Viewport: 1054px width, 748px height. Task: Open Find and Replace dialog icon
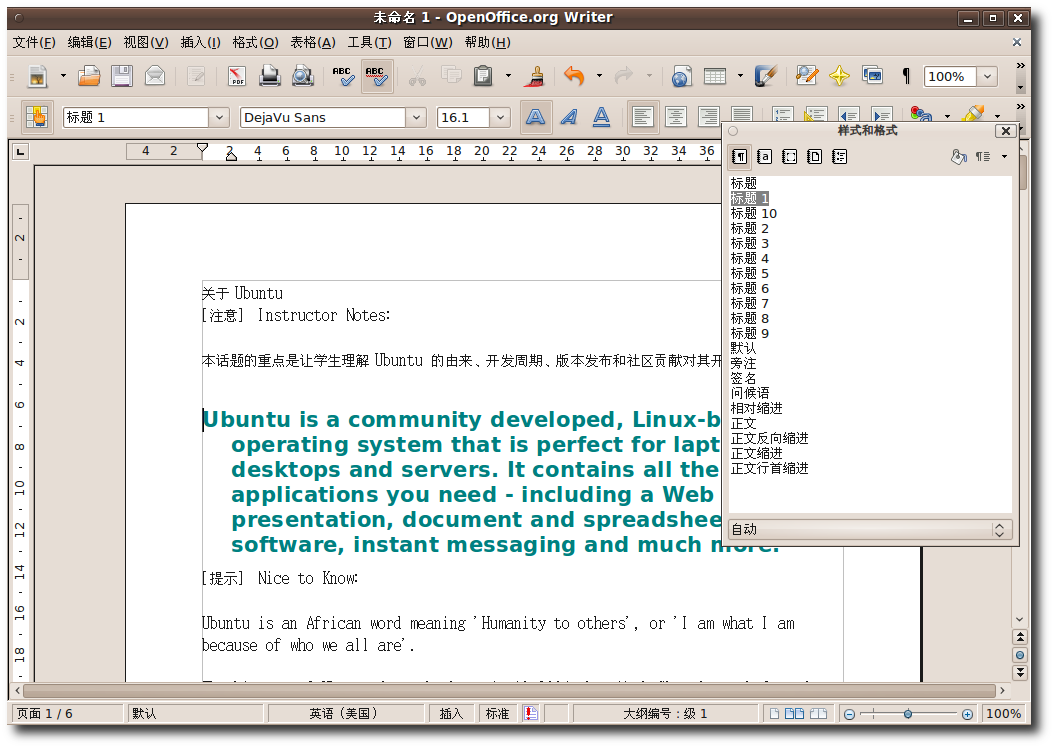click(x=806, y=76)
